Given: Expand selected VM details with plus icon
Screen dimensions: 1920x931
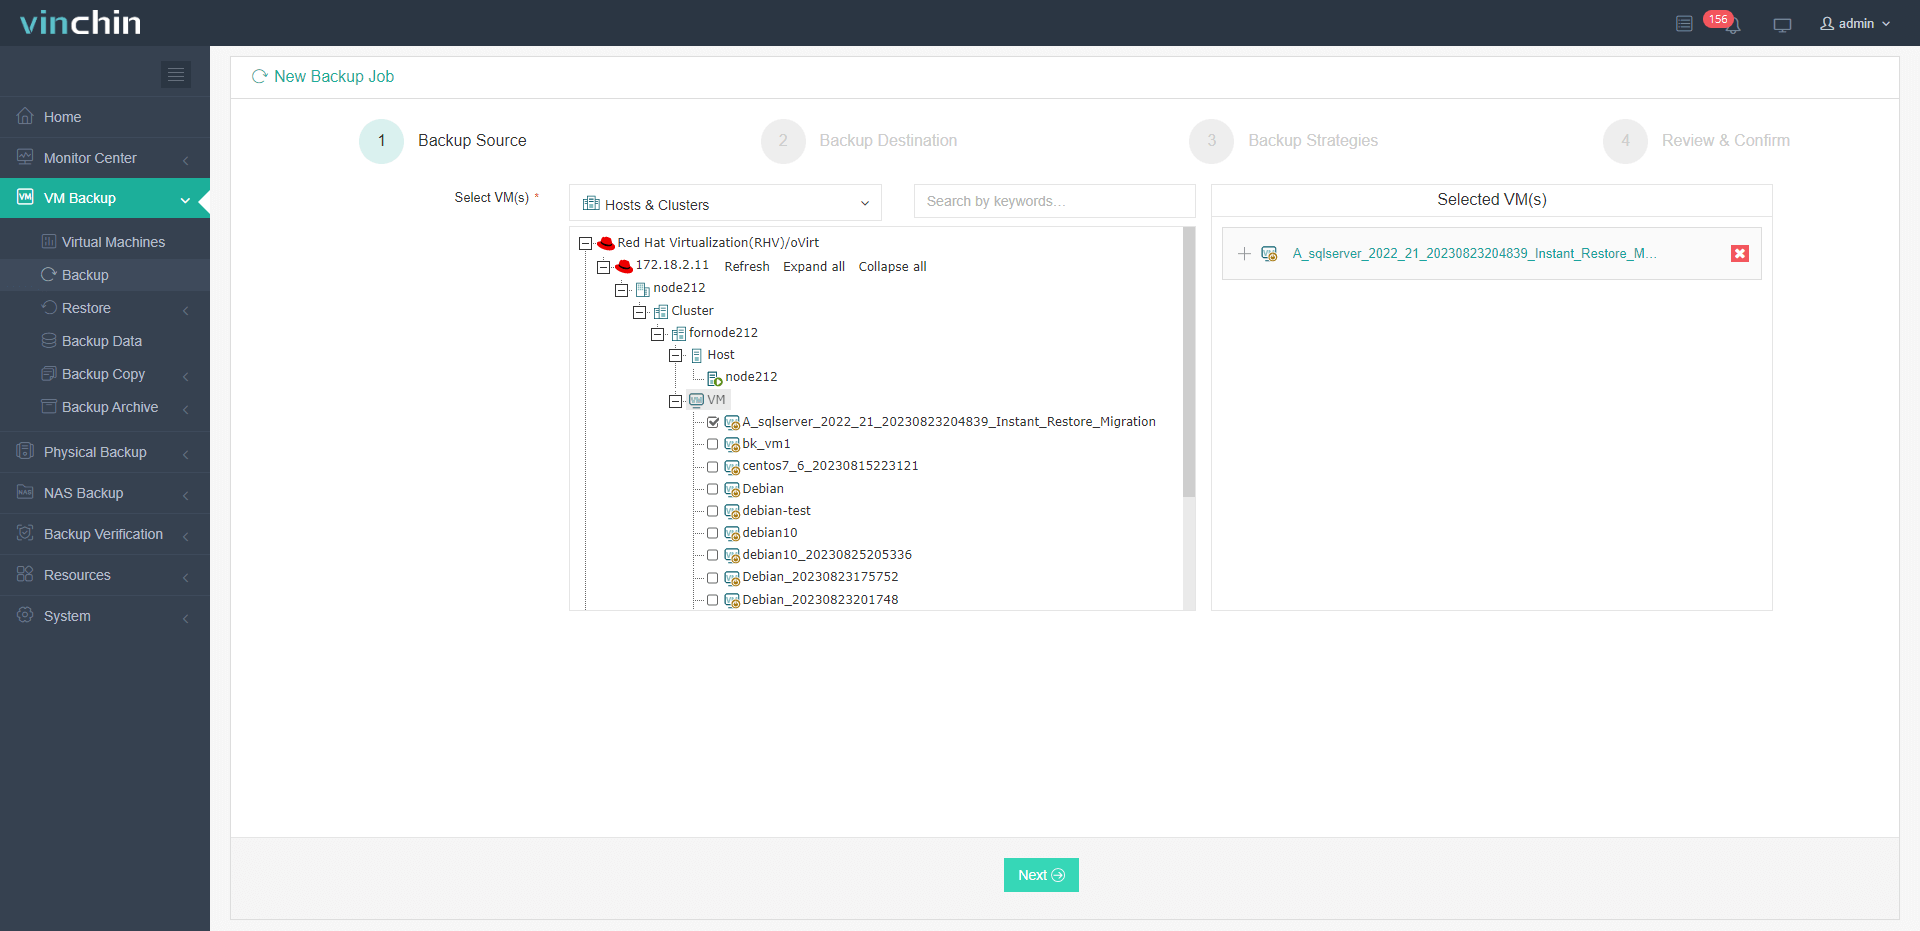Looking at the screenshot, I should [1244, 254].
